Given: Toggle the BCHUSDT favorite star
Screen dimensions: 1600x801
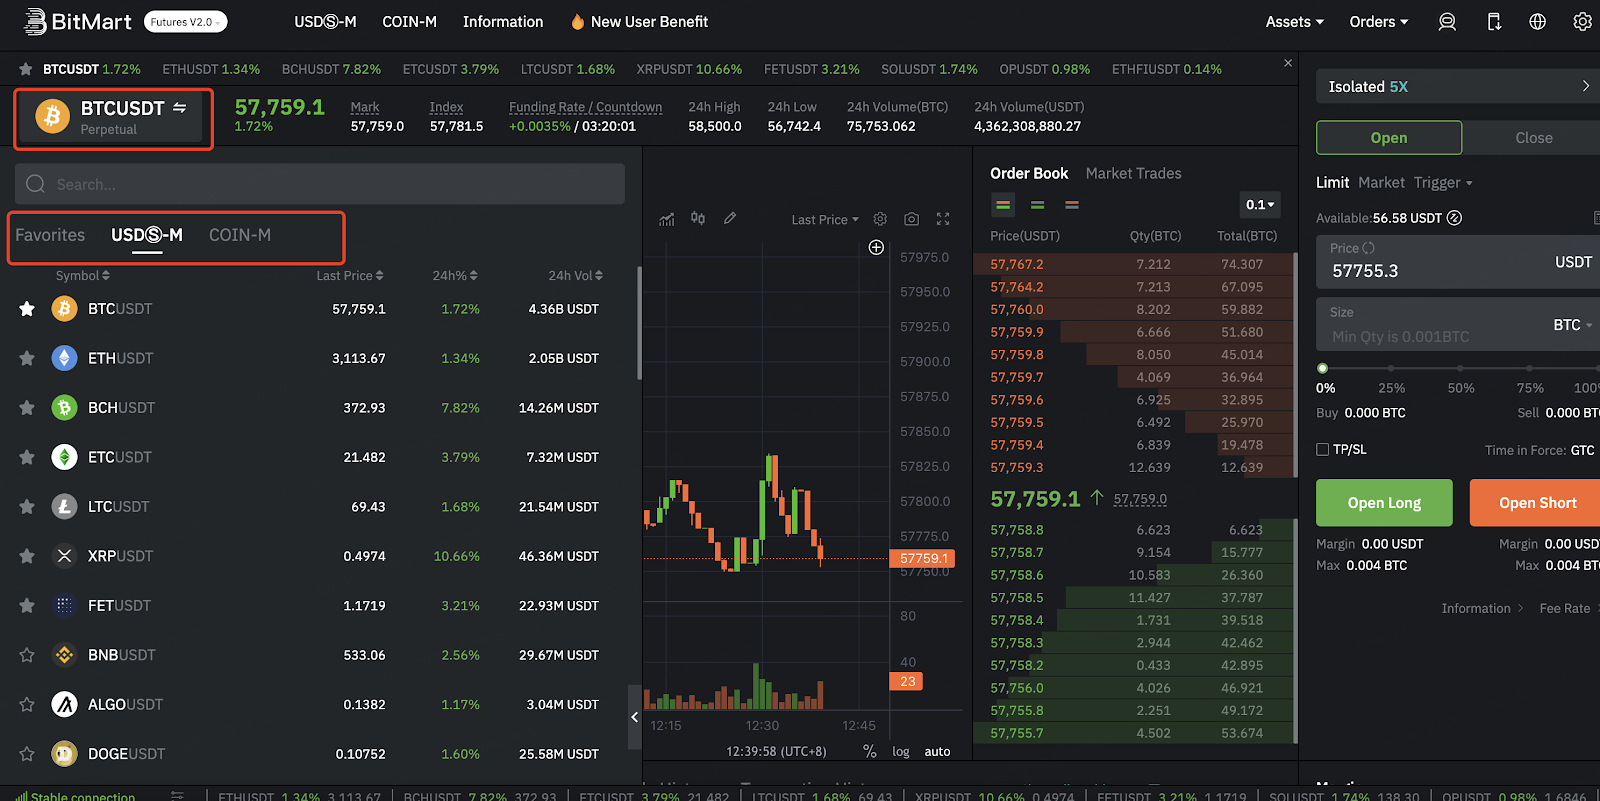Looking at the screenshot, I should (27, 408).
